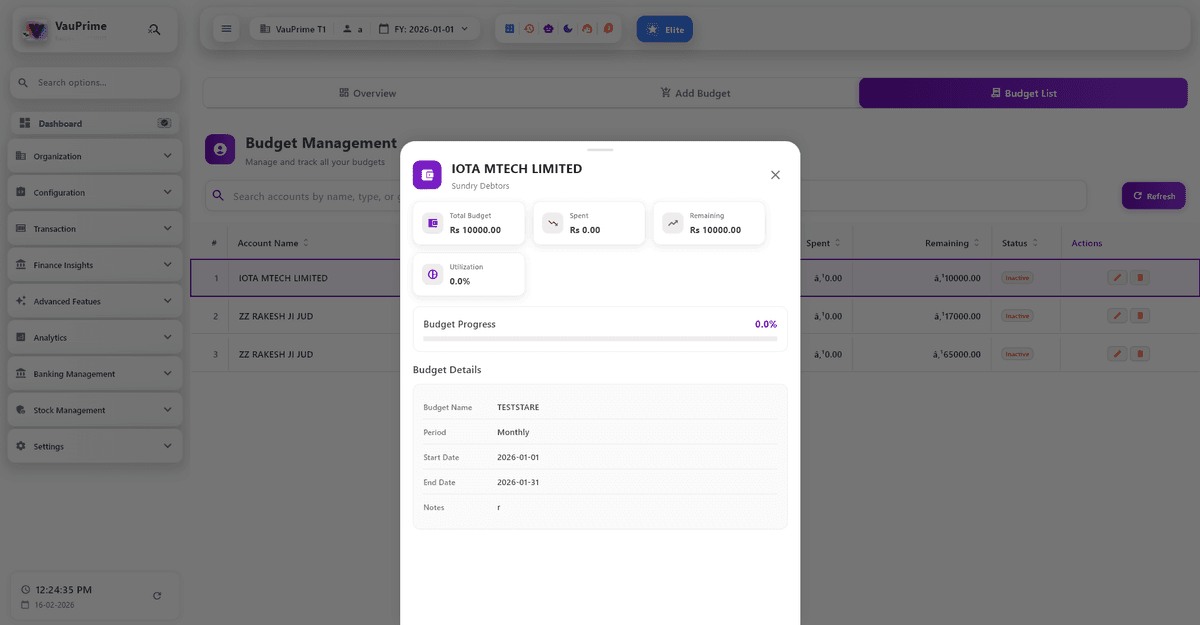
Task: Expand the Stock Management sidebar section
Action: coord(95,410)
